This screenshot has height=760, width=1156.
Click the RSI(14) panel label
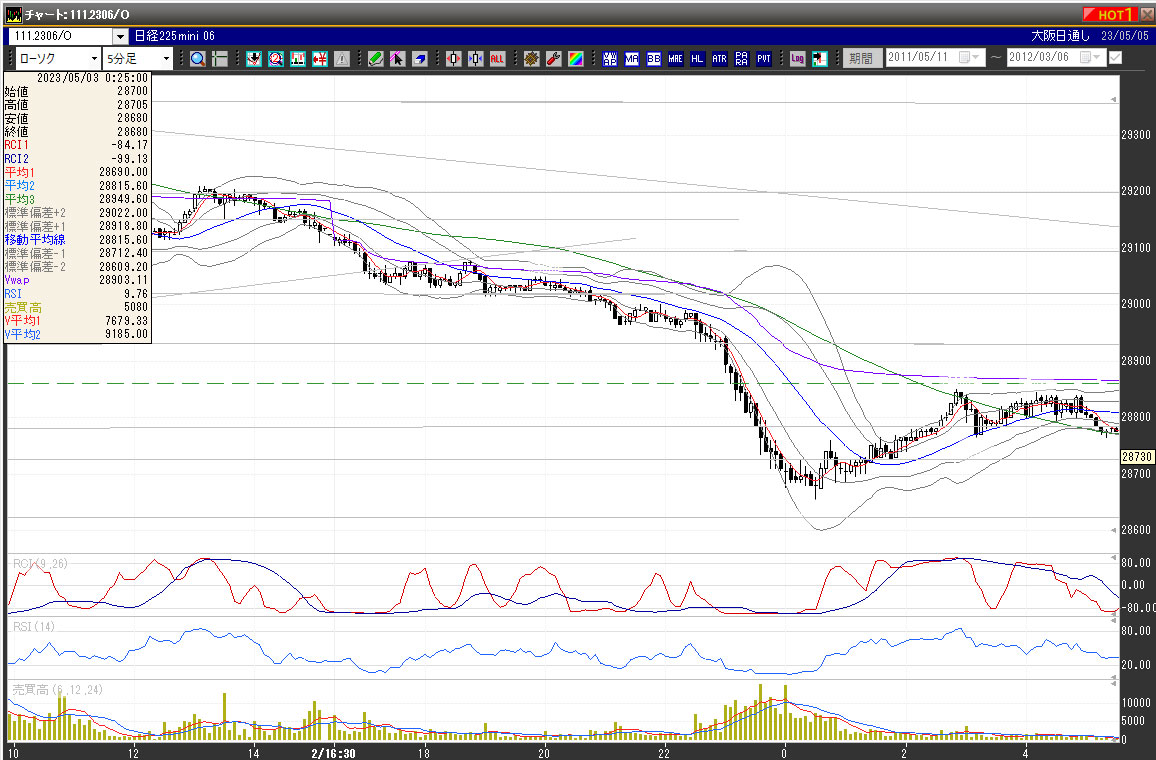pos(34,627)
